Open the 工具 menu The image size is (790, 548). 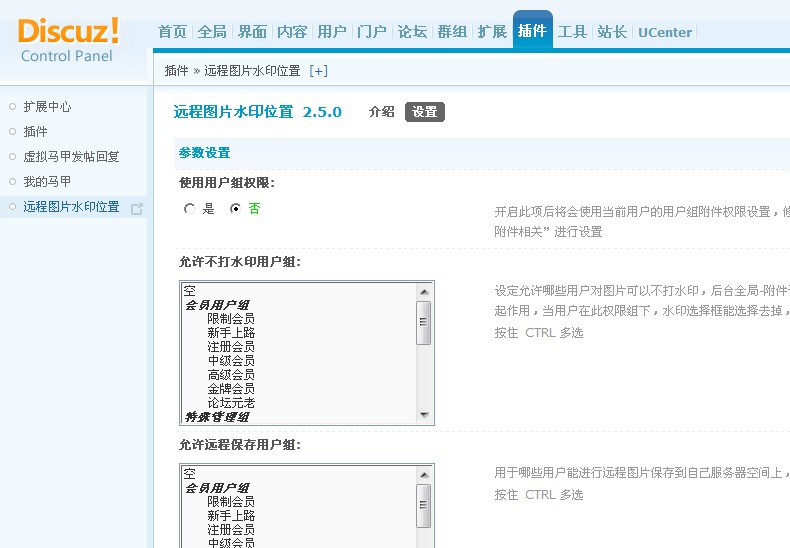(572, 32)
